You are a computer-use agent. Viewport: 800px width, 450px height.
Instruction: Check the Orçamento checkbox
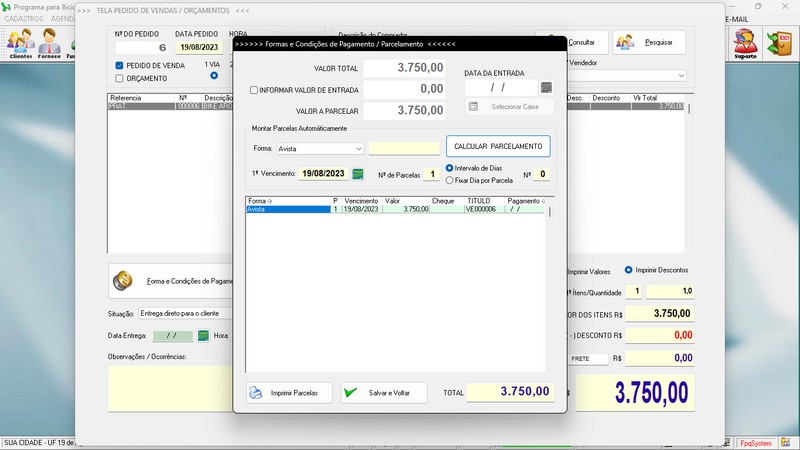click(x=120, y=78)
